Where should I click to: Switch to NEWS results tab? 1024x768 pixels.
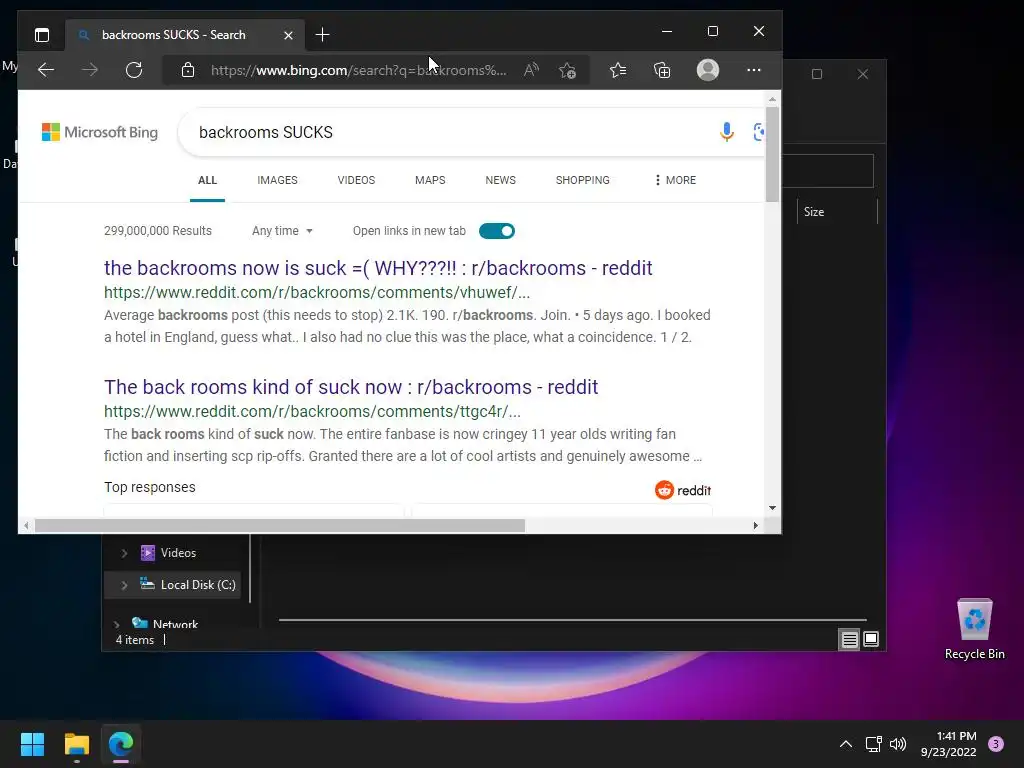click(500, 180)
